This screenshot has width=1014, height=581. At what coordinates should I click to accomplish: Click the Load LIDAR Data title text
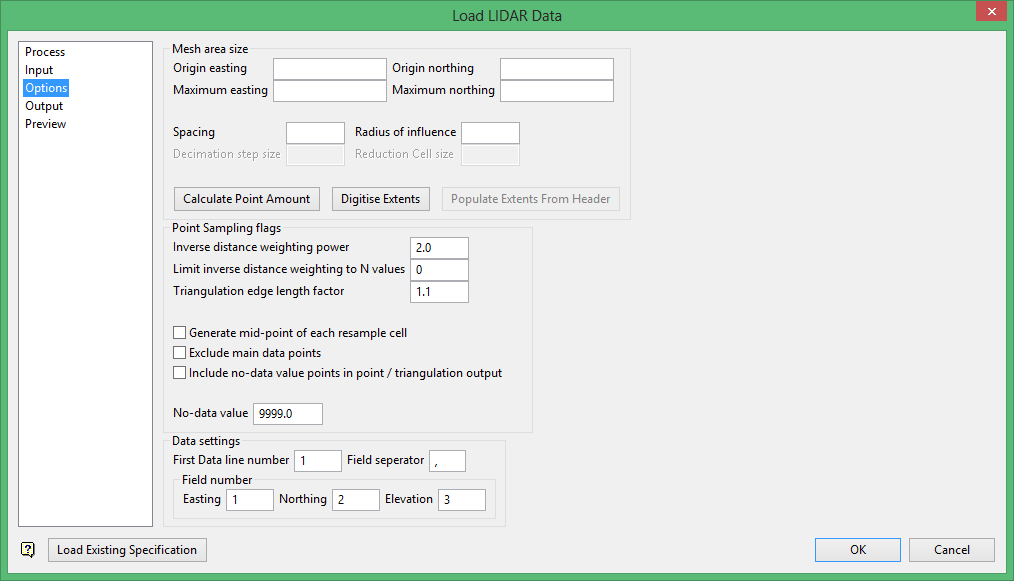(507, 16)
